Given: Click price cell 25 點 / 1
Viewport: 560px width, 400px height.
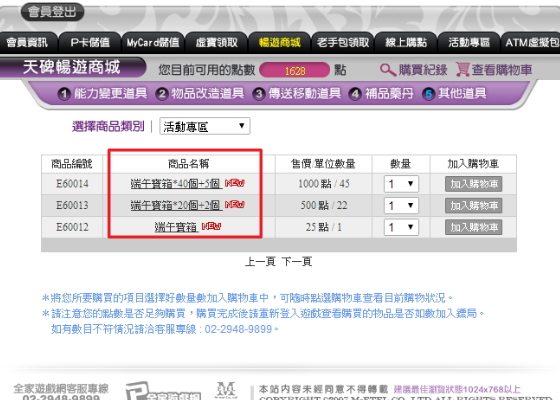Looking at the screenshot, I should pos(324,227).
